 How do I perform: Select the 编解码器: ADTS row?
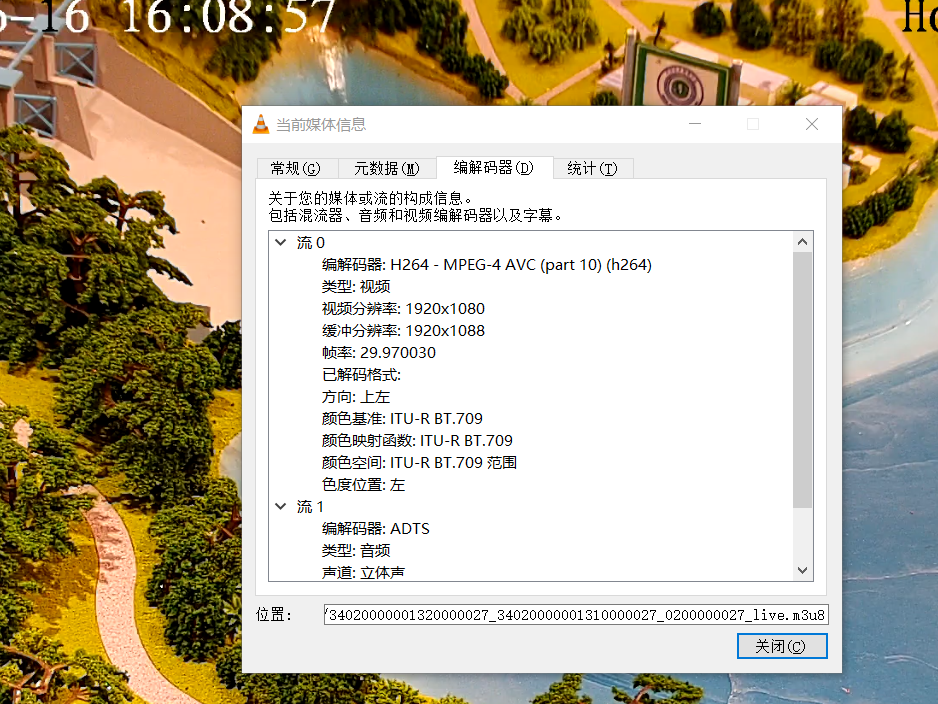376,529
